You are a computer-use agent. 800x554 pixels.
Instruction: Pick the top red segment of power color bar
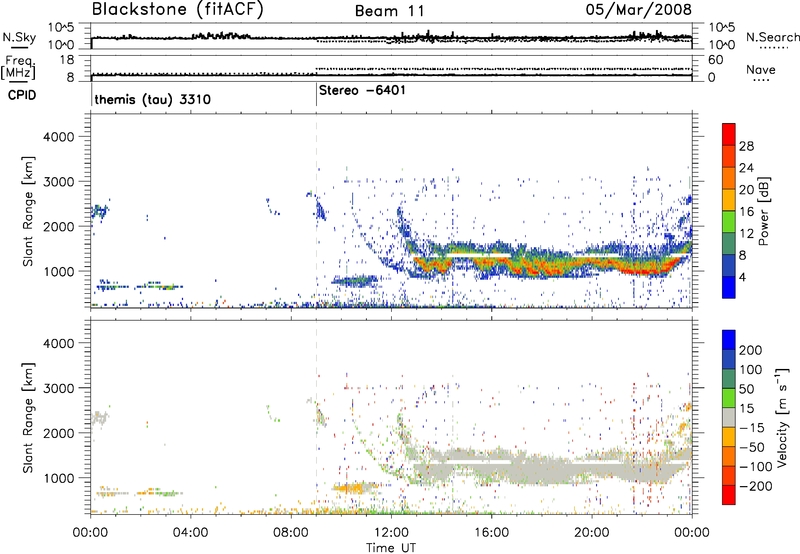(x=729, y=134)
